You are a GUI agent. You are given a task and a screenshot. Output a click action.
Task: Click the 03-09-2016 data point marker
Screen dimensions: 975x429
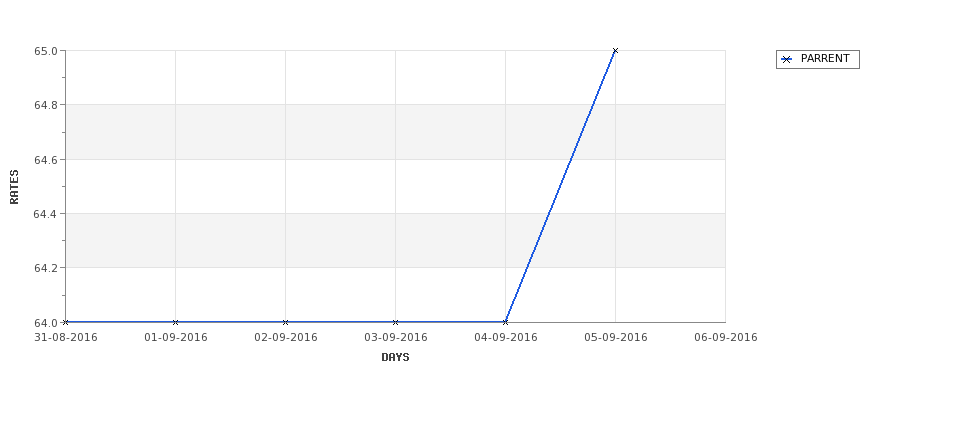[x=395, y=322]
